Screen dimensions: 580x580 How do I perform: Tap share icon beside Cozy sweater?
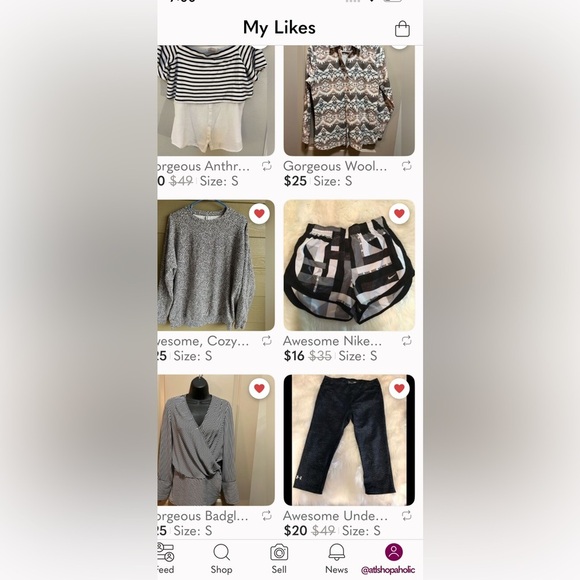coord(267,341)
